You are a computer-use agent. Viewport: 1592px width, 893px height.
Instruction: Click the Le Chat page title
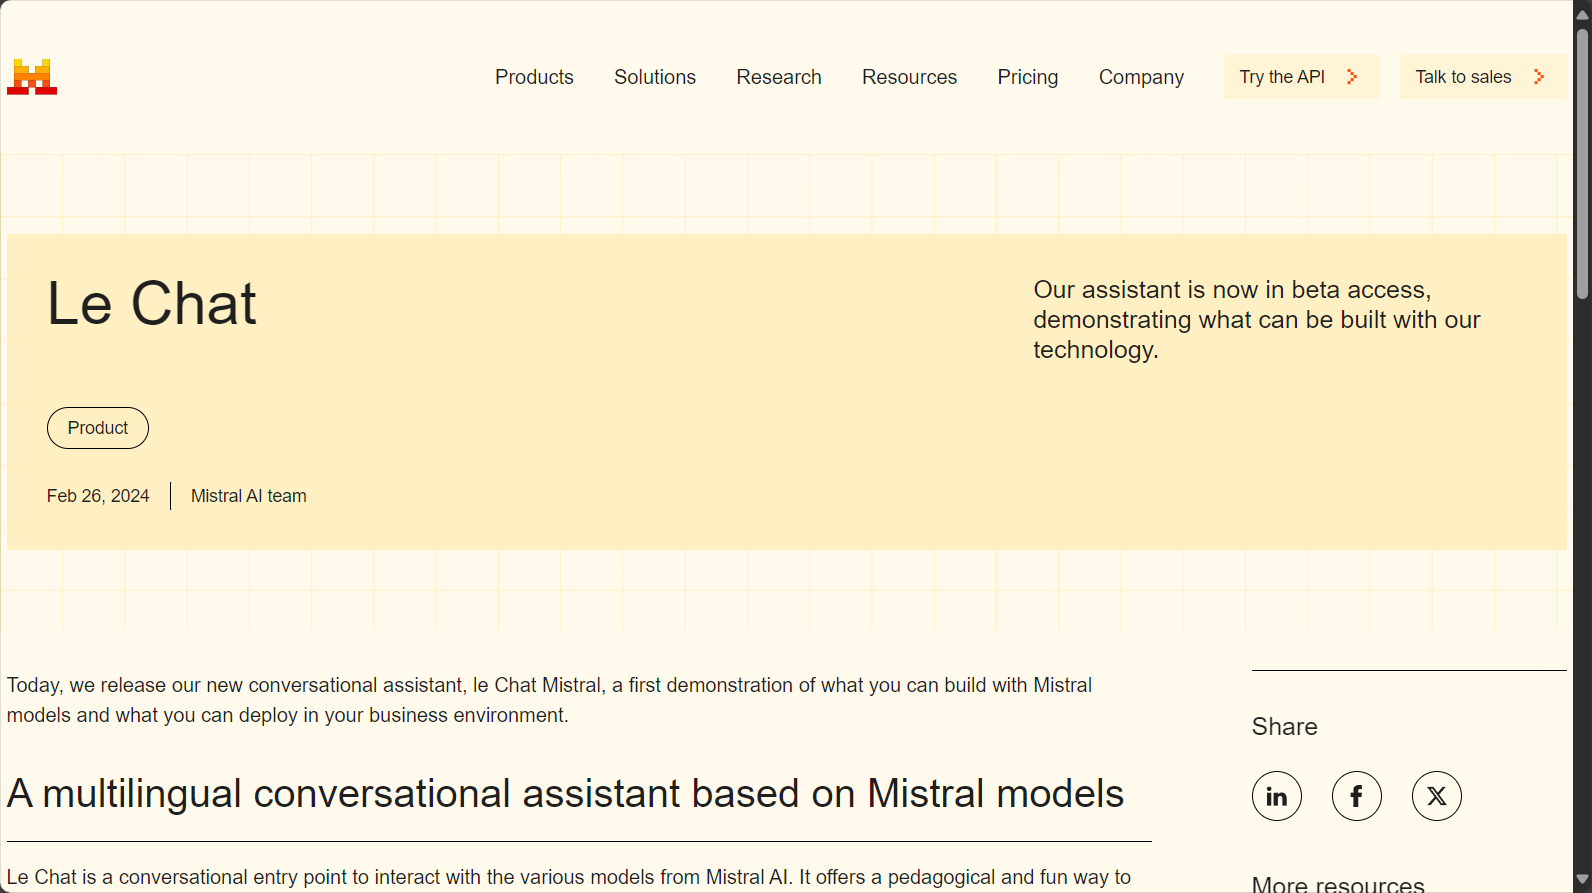(152, 304)
